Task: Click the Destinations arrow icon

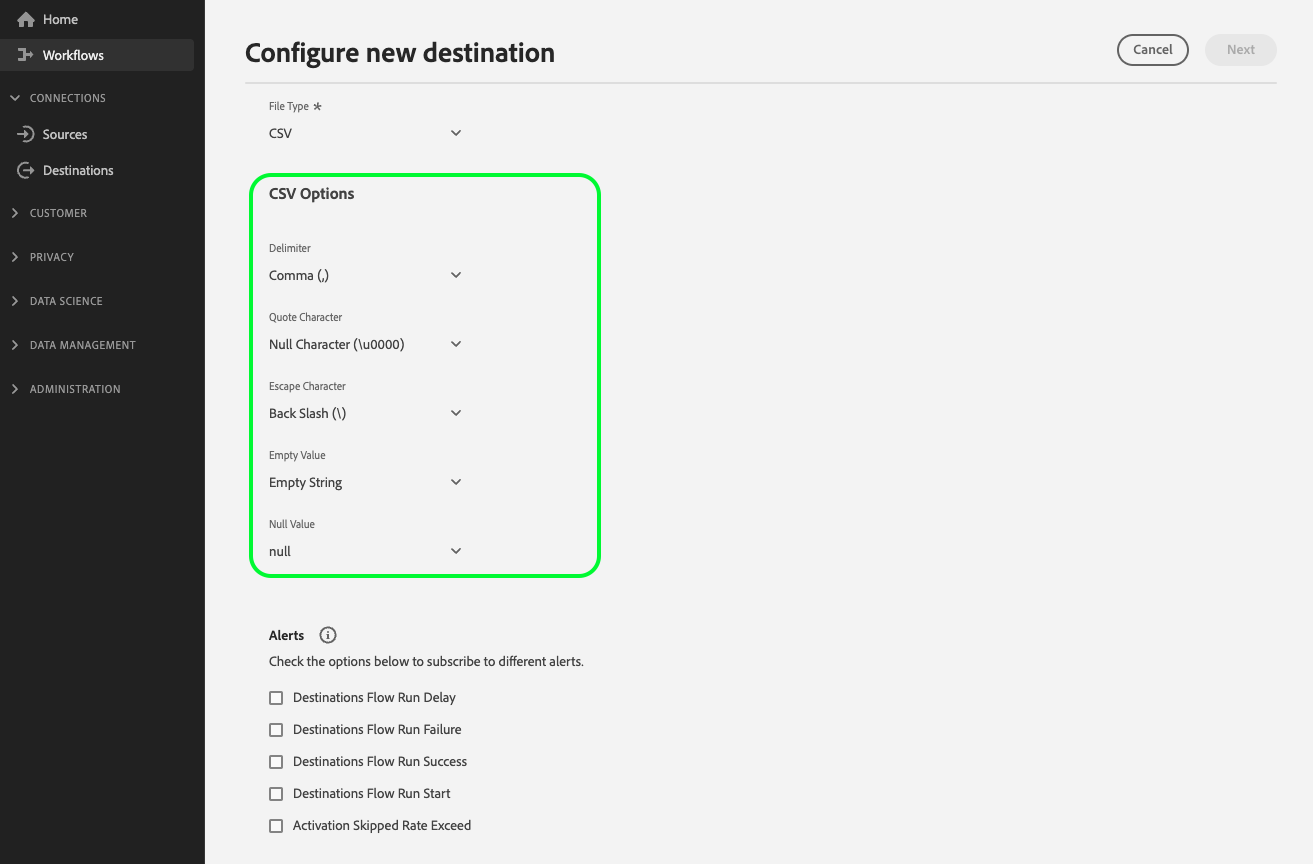Action: tap(26, 171)
